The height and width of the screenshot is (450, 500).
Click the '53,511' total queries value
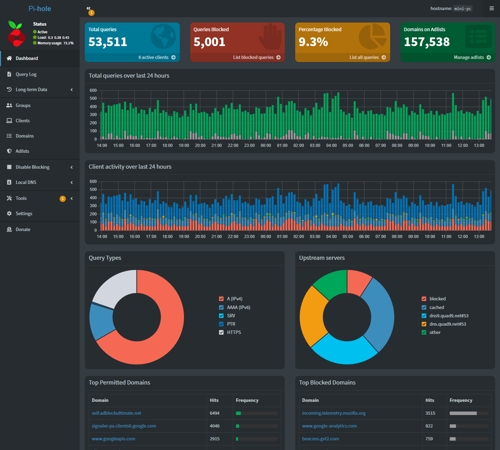pyautogui.click(x=108, y=42)
